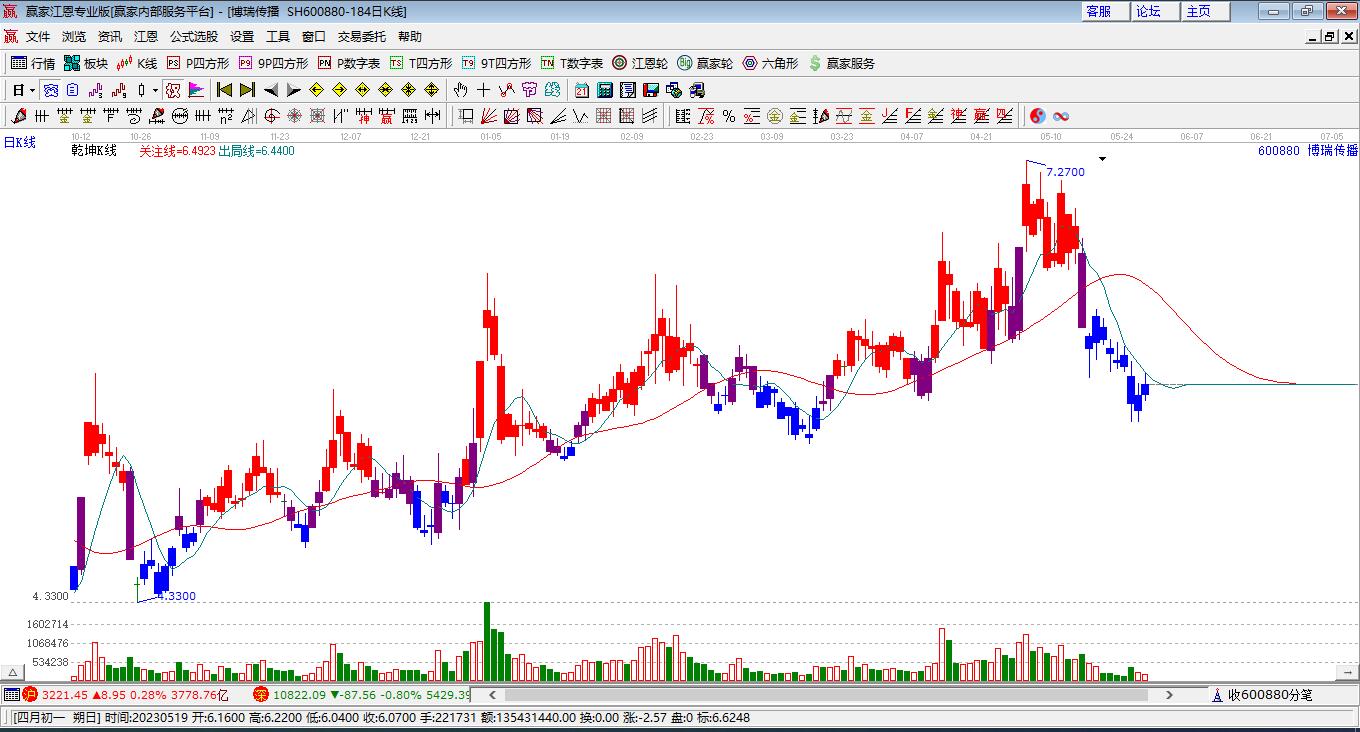The width and height of the screenshot is (1360, 732).
Task: Click the 论坛 forum button
Action: [1154, 11]
